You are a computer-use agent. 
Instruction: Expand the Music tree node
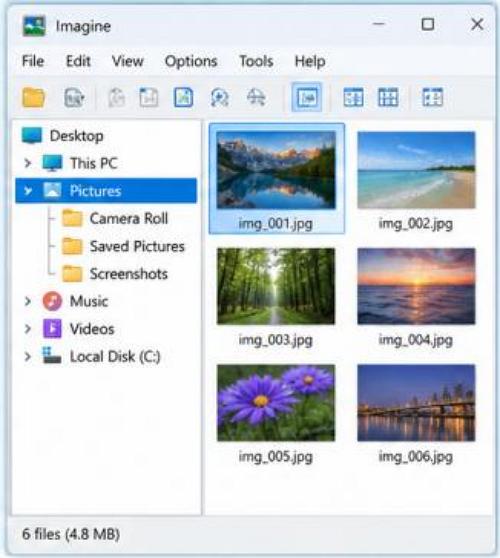(28, 301)
